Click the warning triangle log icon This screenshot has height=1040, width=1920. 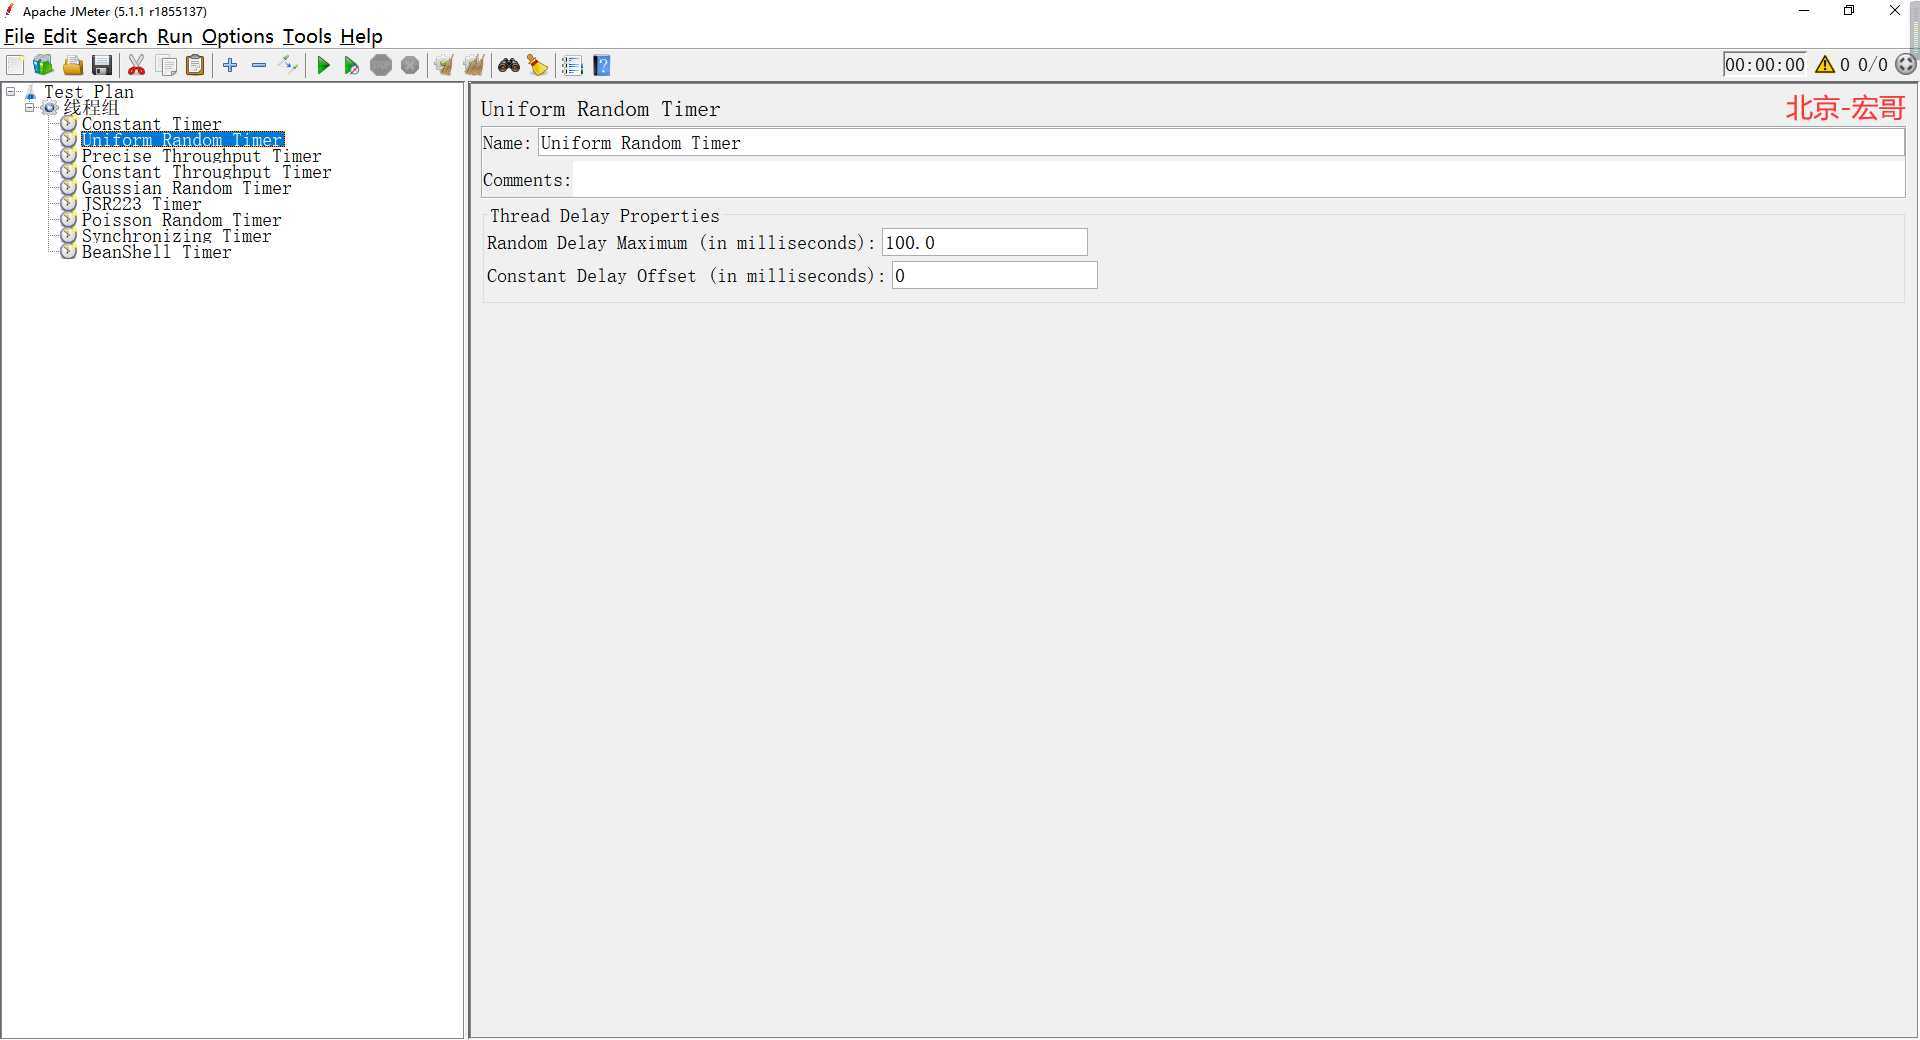[x=1825, y=65]
